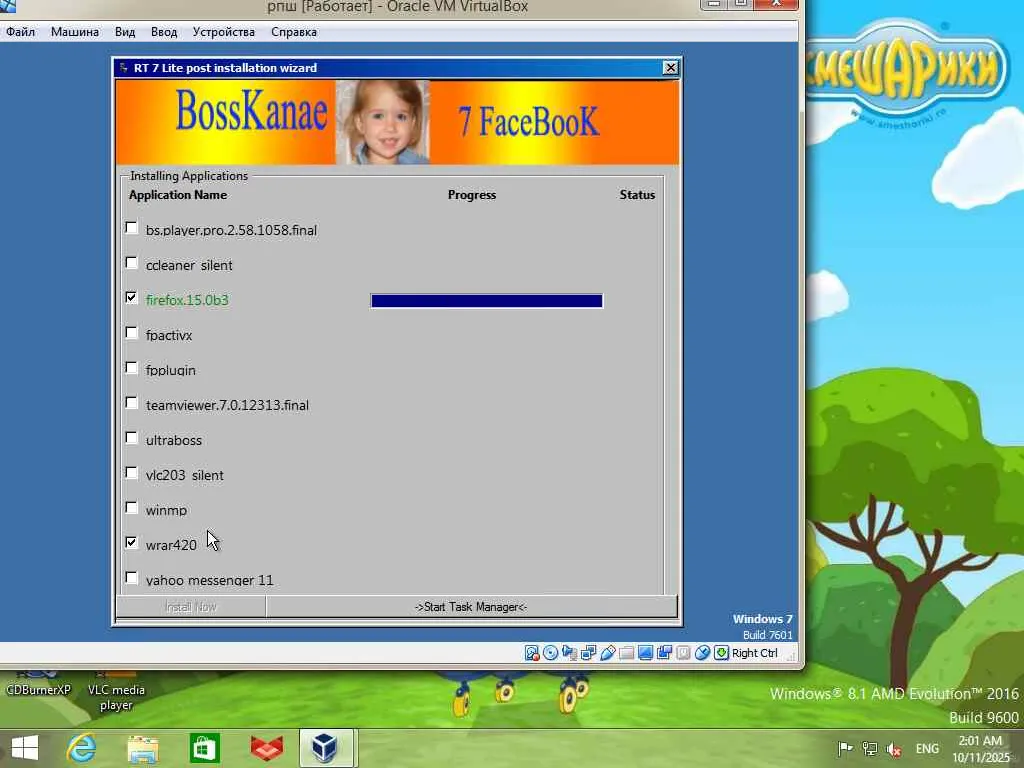This screenshot has width=1024, height=768.
Task: Click the grayed CPU icon in VirtualBox status bar
Action: (x=683, y=653)
